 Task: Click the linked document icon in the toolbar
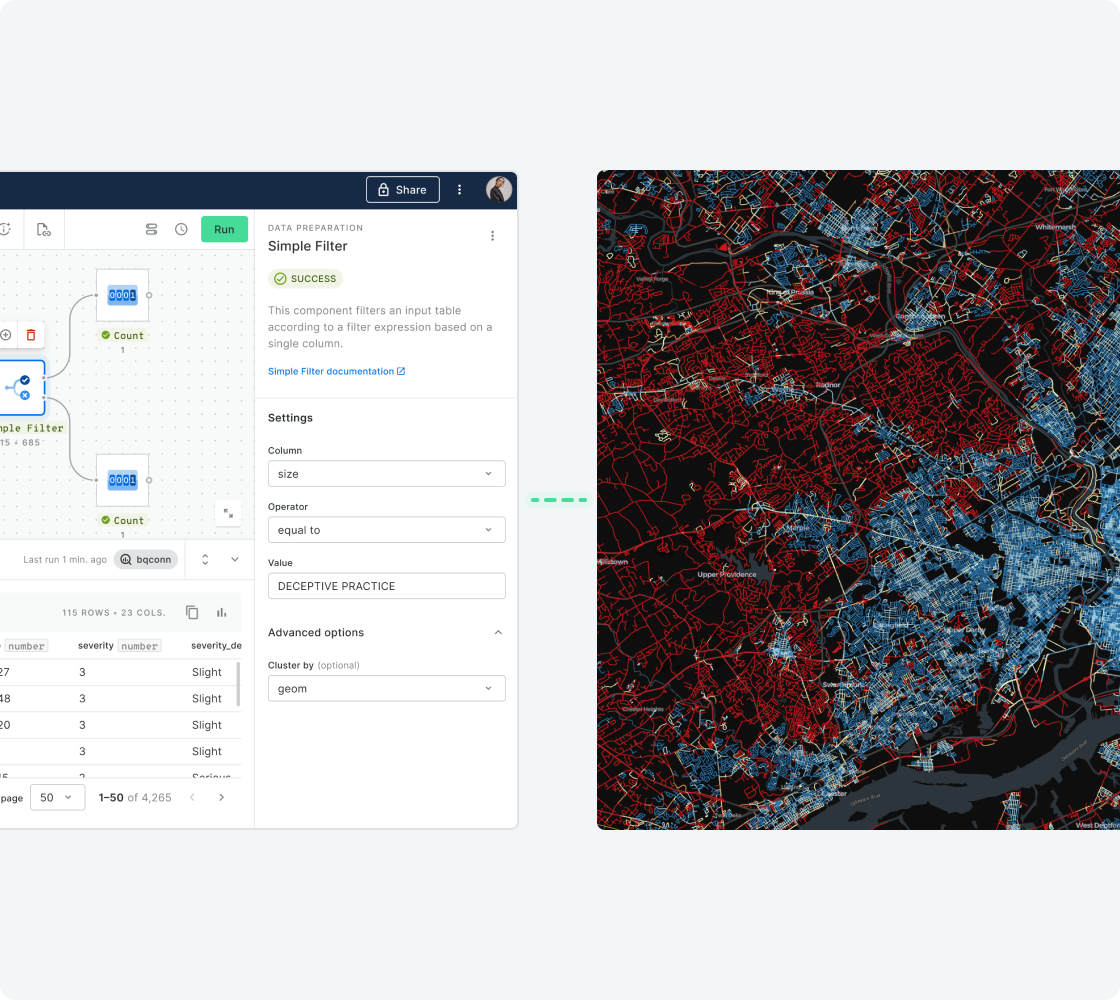[x=44, y=229]
